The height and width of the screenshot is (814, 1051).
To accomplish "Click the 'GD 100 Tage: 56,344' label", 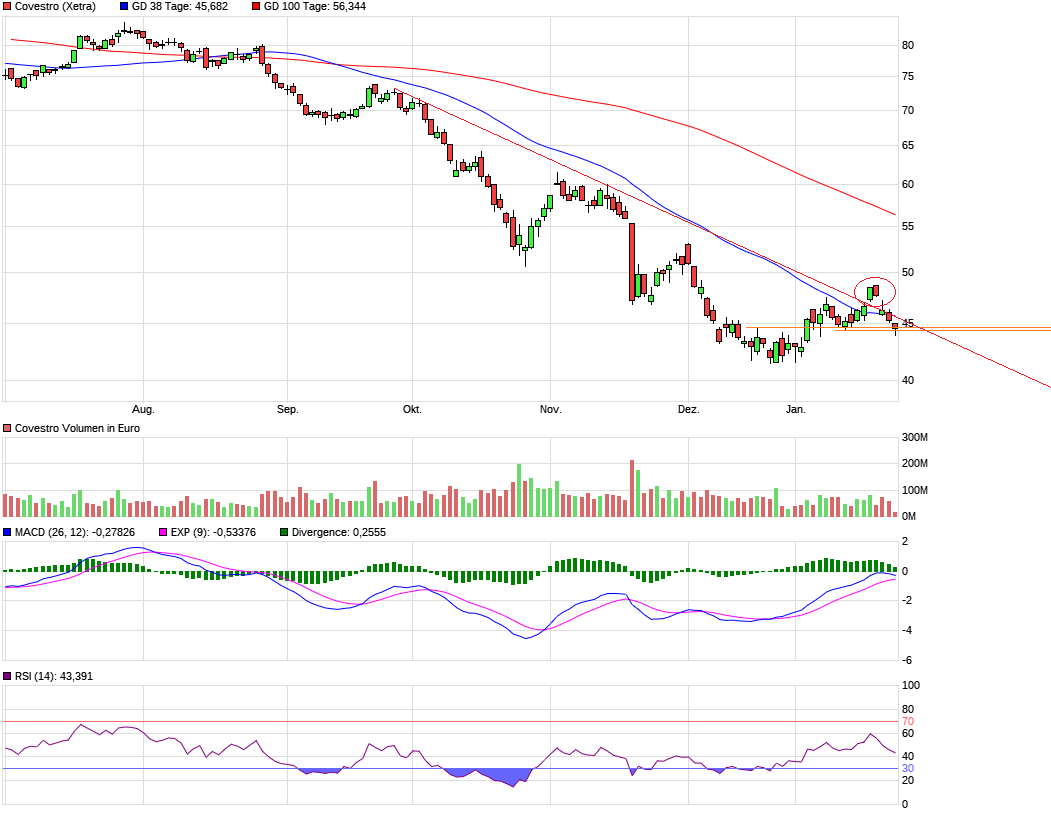I will pyautogui.click(x=315, y=7).
